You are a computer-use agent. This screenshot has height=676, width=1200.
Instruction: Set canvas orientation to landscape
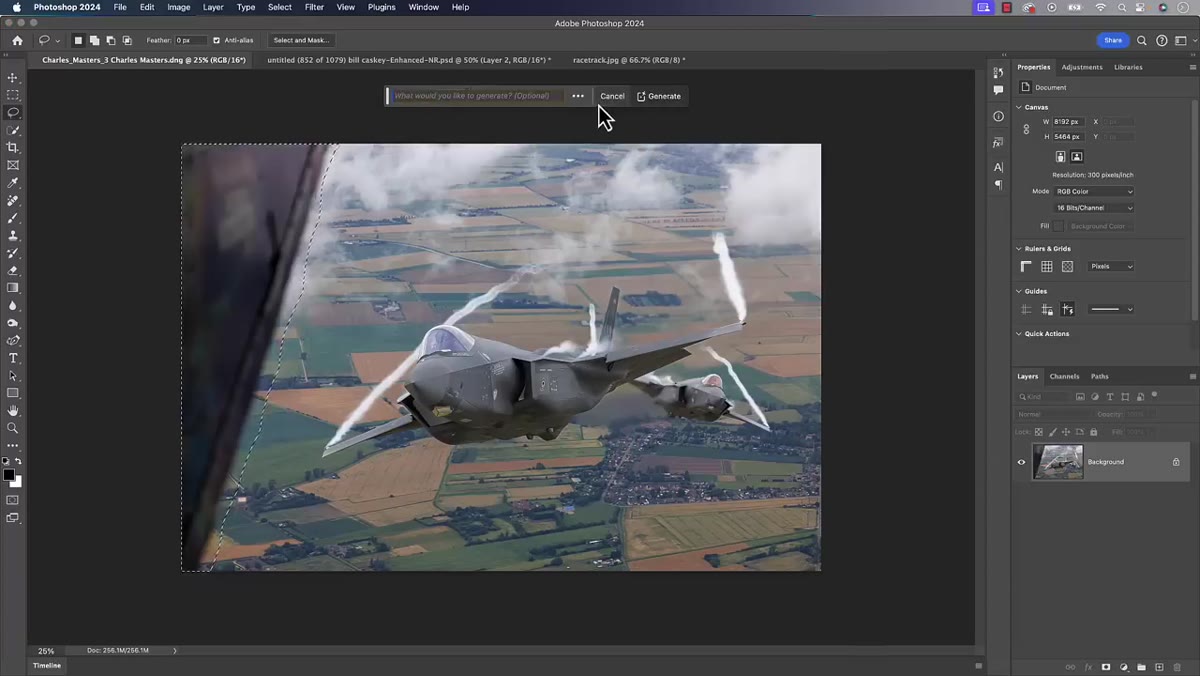[x=1077, y=157]
